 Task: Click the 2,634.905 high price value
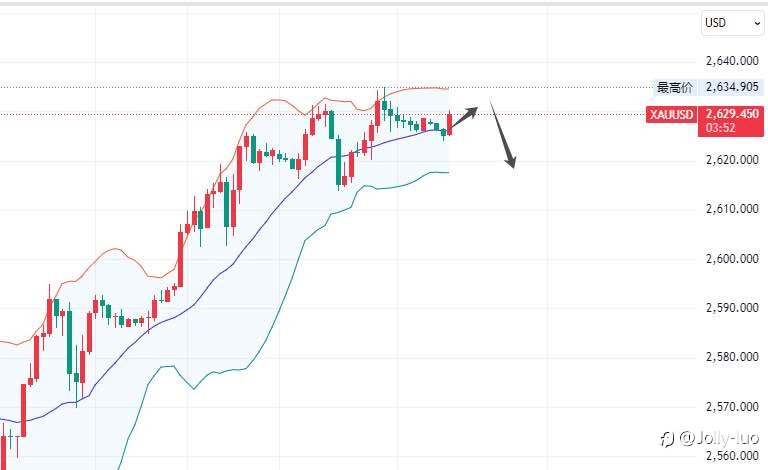(x=732, y=87)
